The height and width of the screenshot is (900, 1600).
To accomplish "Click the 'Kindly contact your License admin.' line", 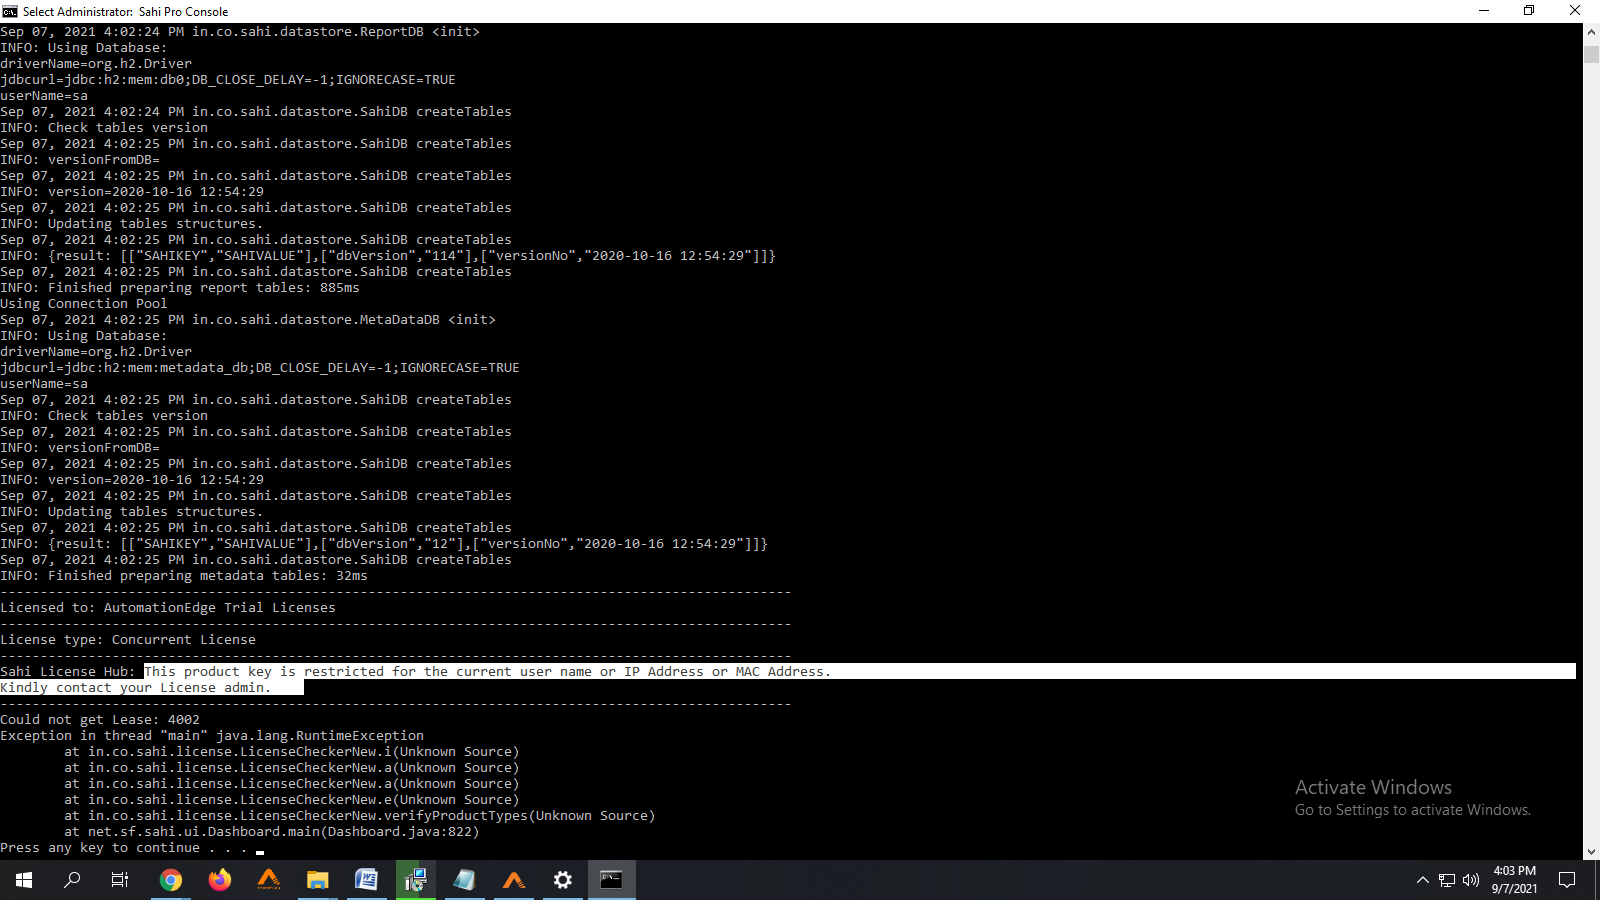I will pyautogui.click(x=136, y=688).
